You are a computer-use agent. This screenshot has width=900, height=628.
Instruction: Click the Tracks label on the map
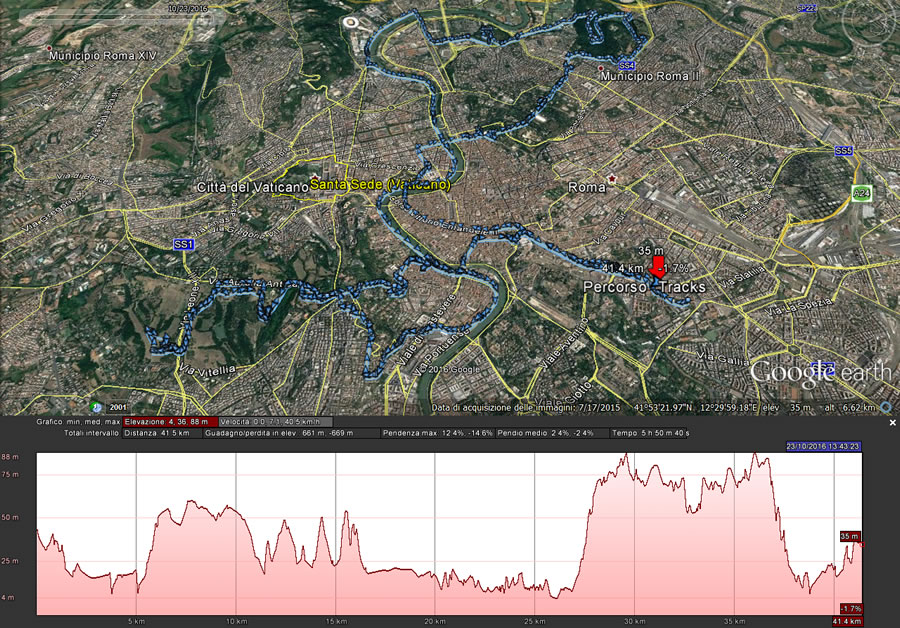[681, 288]
